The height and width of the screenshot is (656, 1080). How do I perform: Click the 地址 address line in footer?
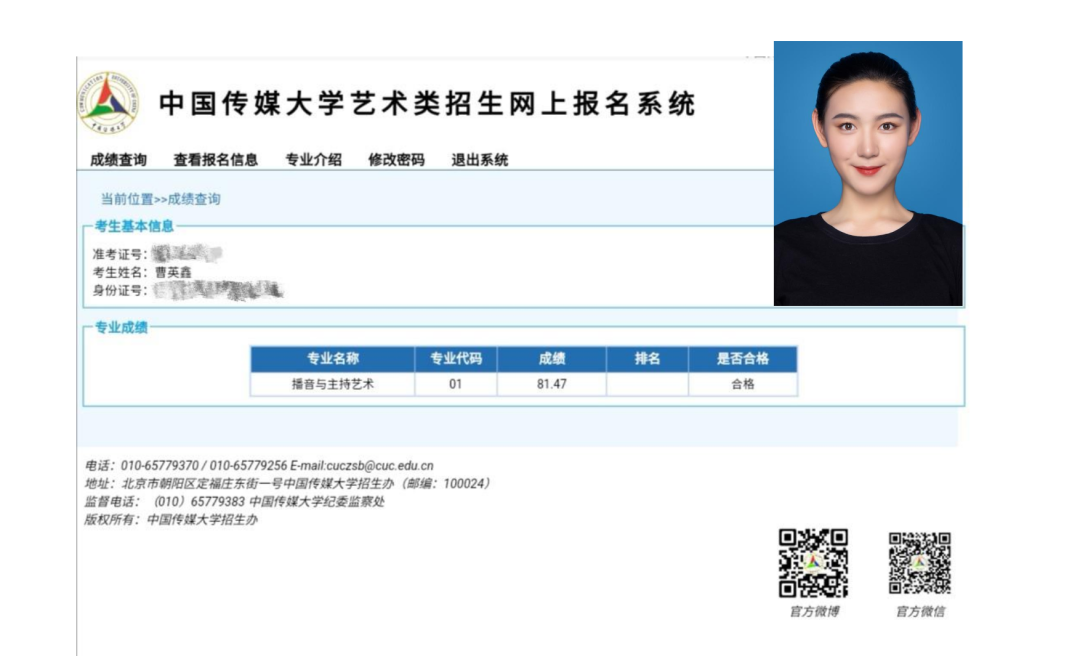pyautogui.click(x=287, y=484)
